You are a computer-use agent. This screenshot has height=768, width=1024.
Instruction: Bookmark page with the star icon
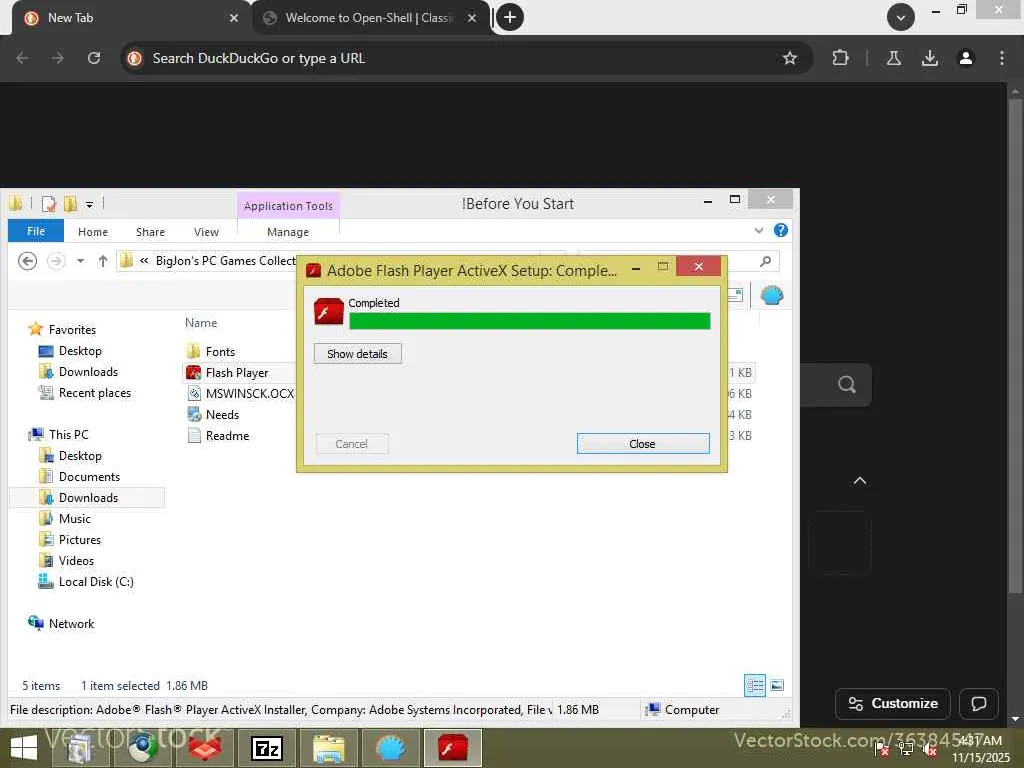point(790,58)
